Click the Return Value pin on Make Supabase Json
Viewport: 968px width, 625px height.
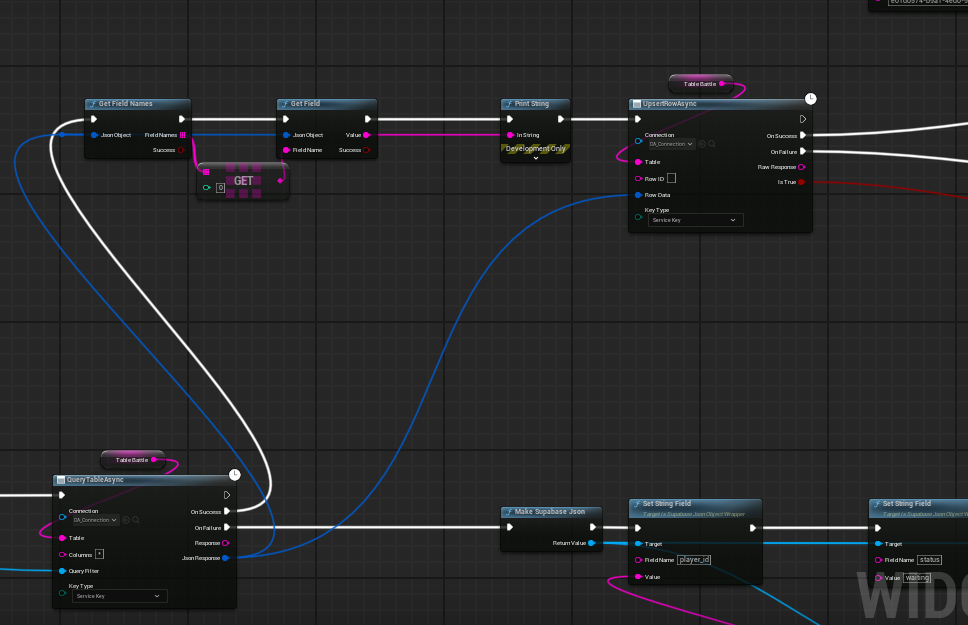point(592,543)
